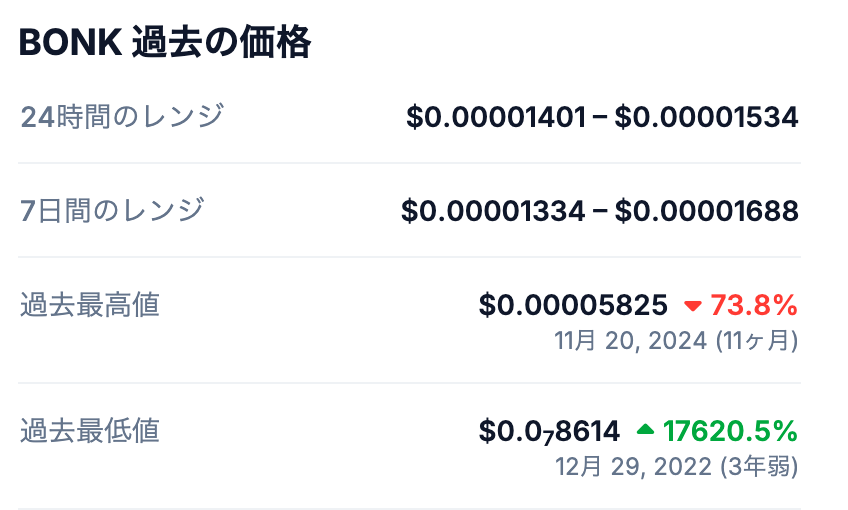Click the red 73.8% change figure
The width and height of the screenshot is (848, 510).
pyautogui.click(x=753, y=304)
